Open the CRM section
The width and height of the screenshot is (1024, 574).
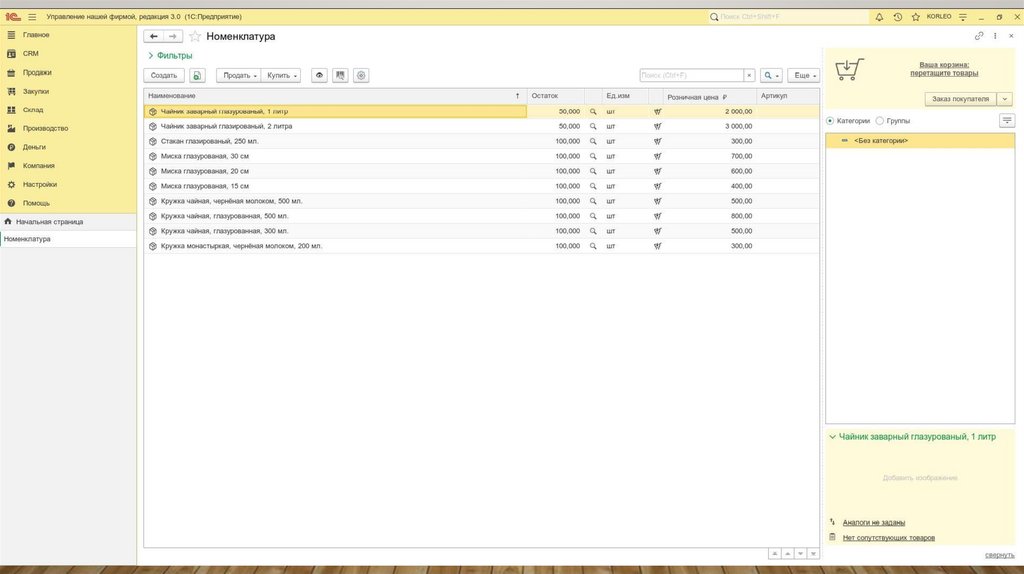pyautogui.click(x=31, y=54)
